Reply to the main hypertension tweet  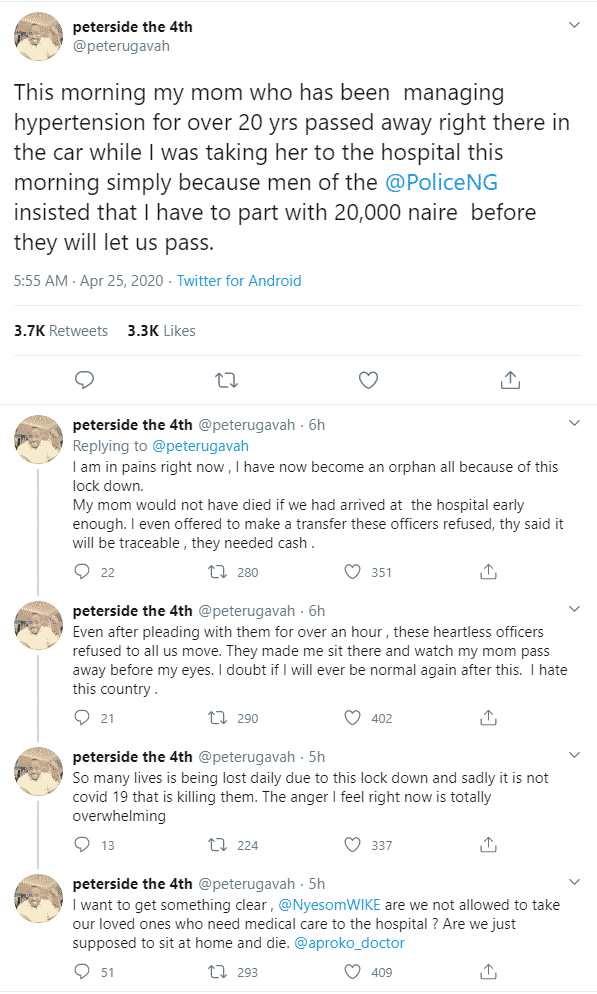84,380
